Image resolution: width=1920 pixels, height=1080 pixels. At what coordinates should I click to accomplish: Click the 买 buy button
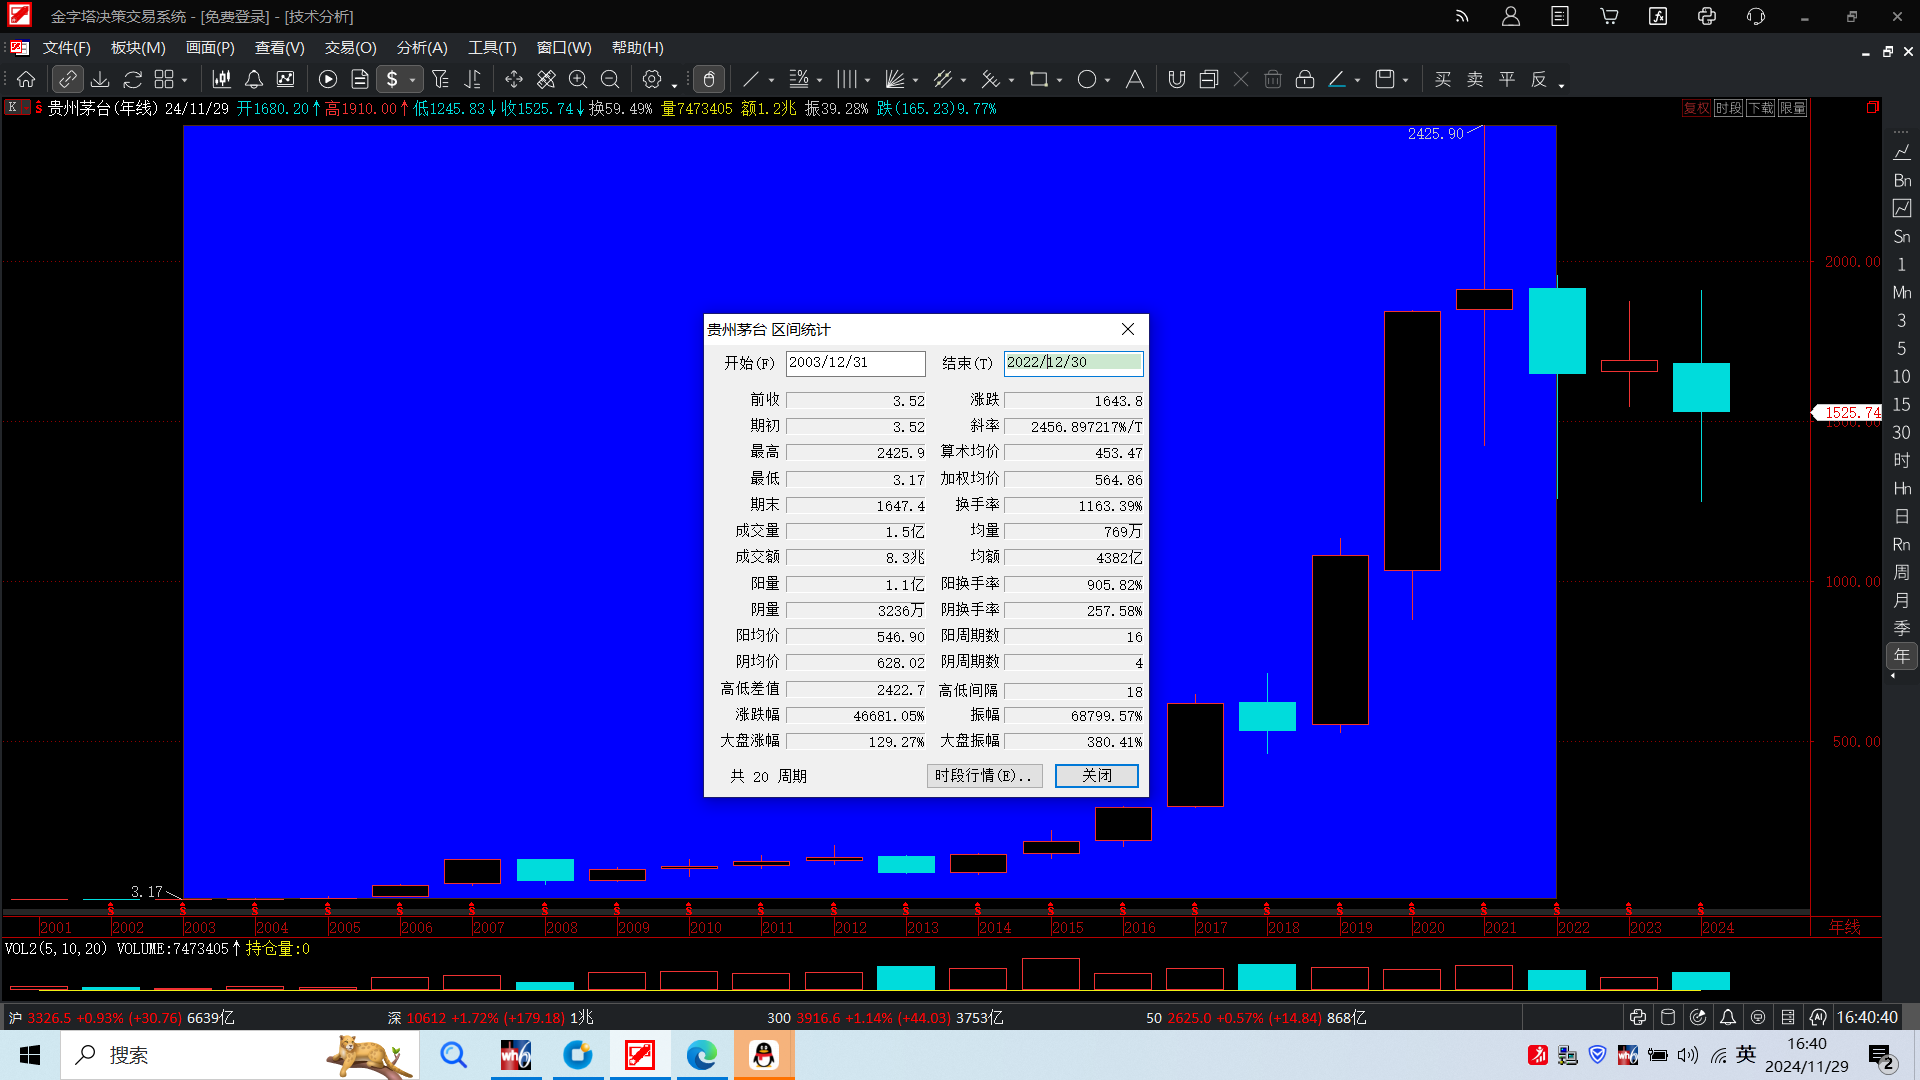pyautogui.click(x=1443, y=79)
